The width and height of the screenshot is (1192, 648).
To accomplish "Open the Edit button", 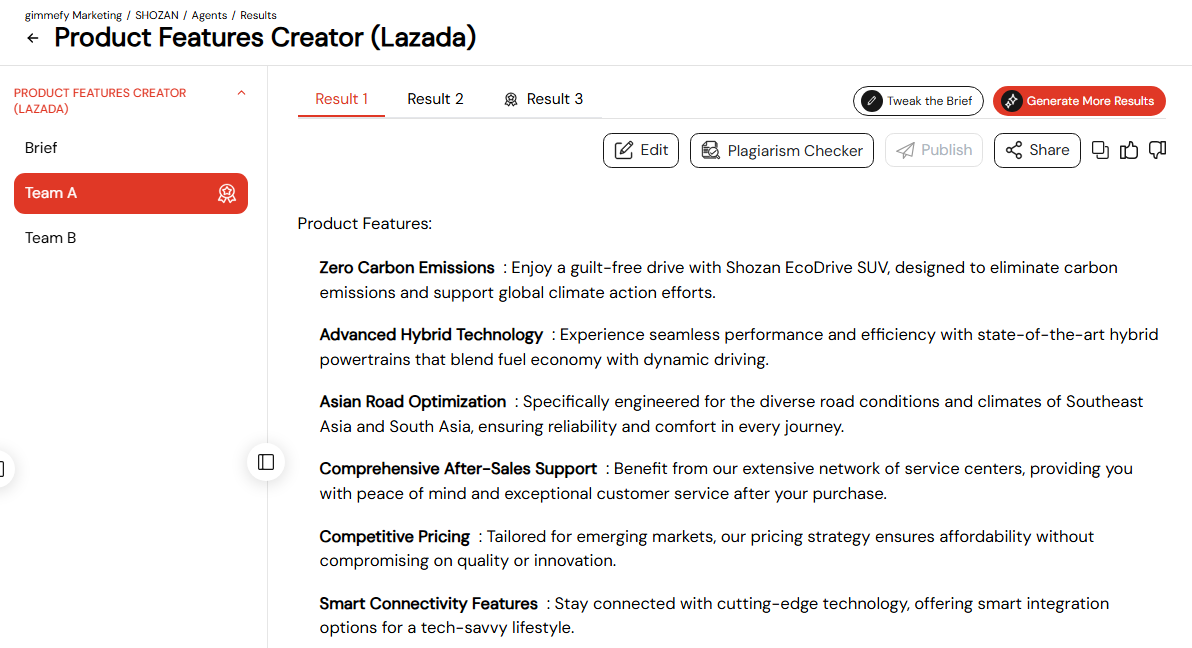I will [x=641, y=151].
